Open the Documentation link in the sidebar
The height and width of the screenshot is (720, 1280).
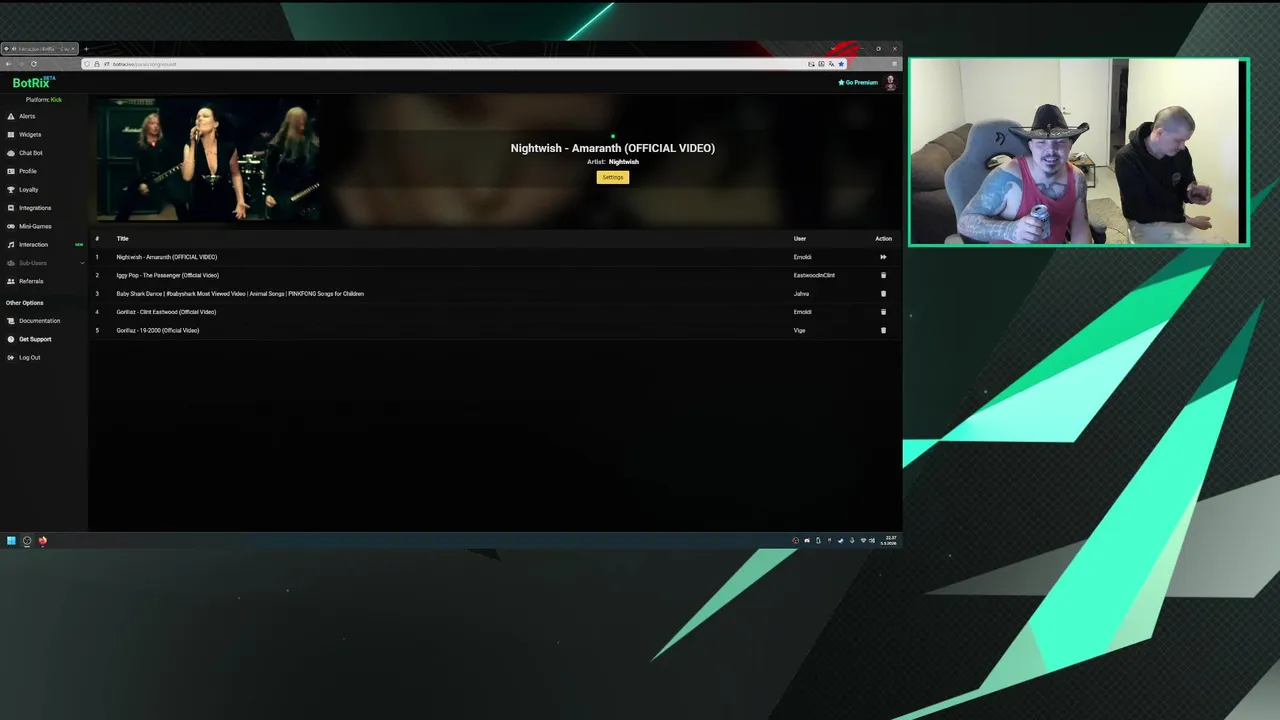click(x=39, y=321)
